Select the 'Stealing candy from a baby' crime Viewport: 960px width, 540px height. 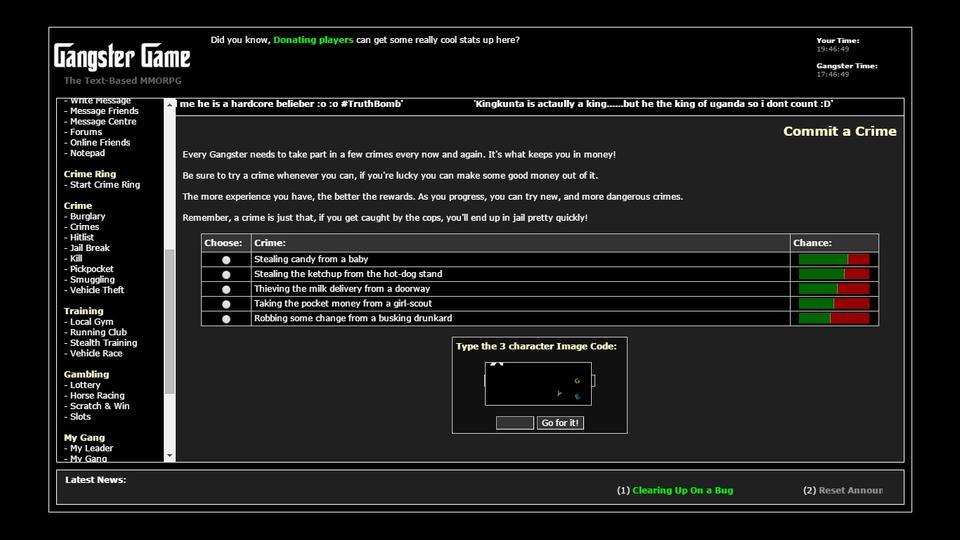[x=226, y=260]
